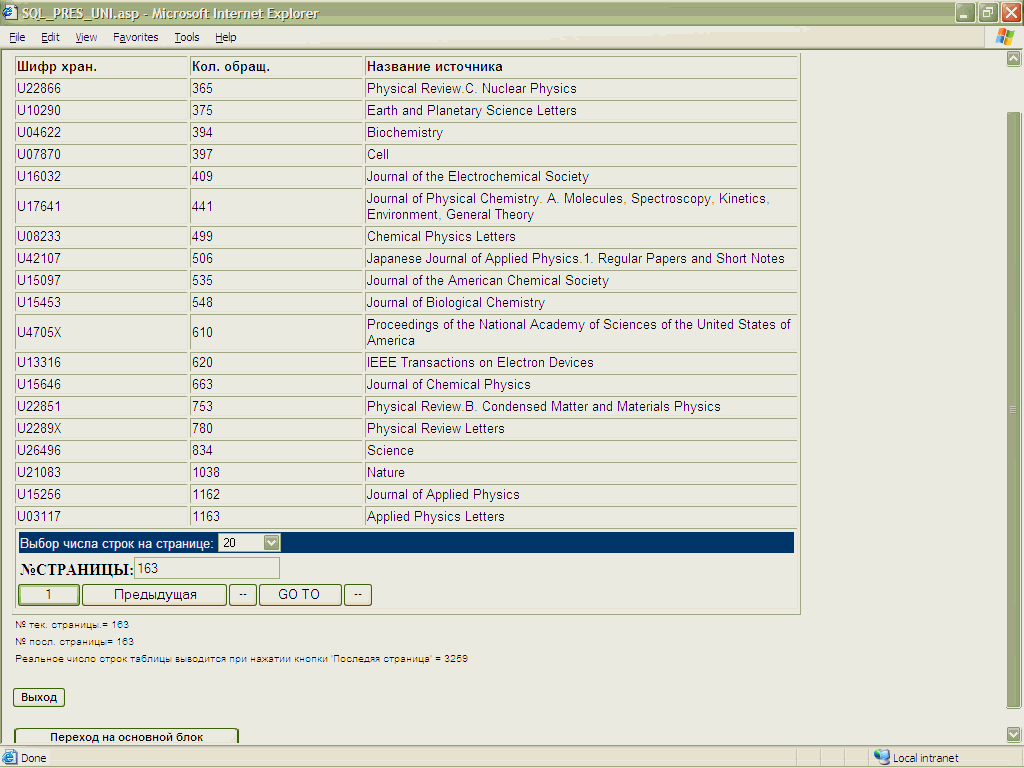Click the vertical scrollbar up arrow
The height and width of the screenshot is (768, 1024).
pyautogui.click(x=1014, y=60)
